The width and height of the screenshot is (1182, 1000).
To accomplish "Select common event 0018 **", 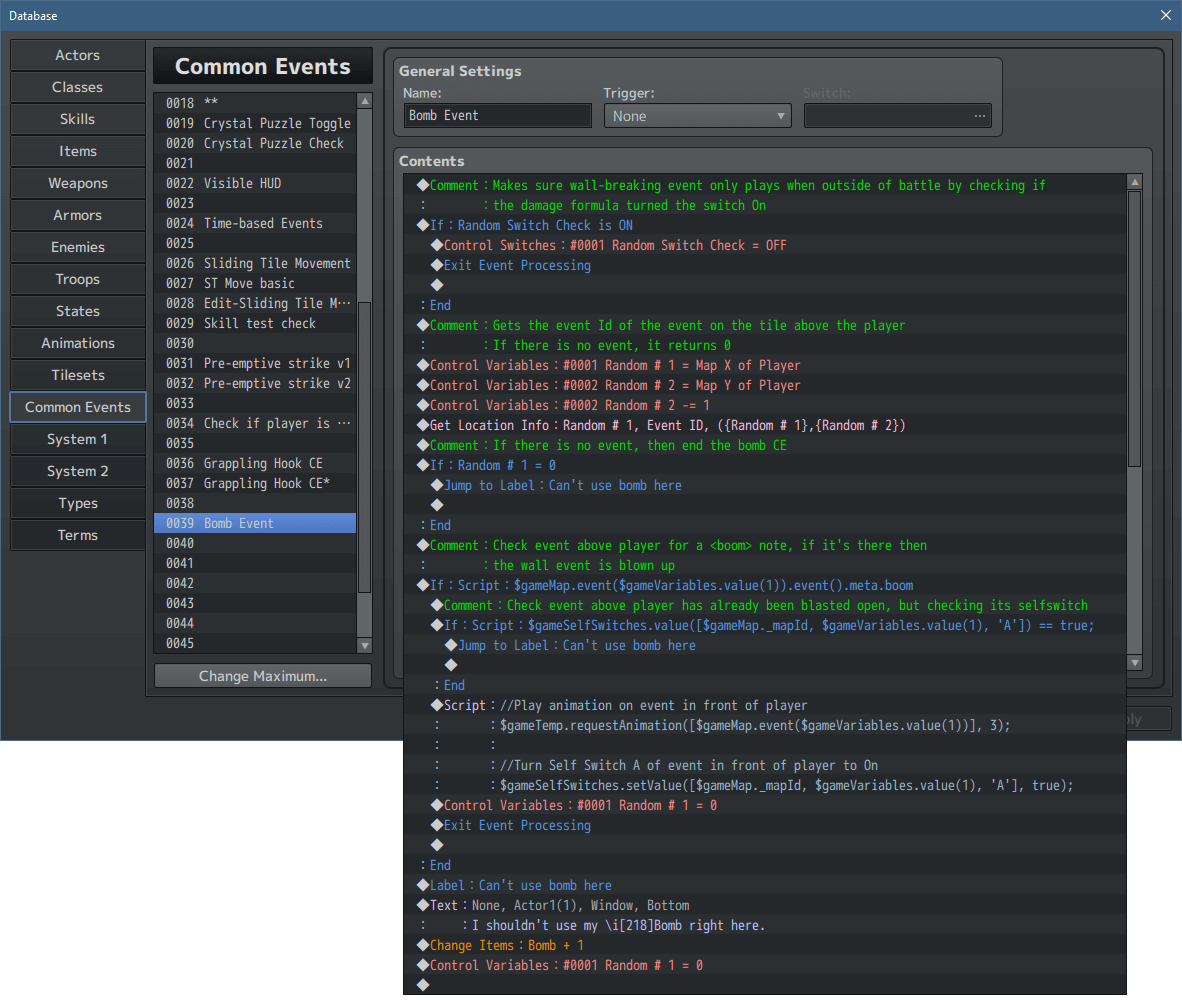I will click(255, 103).
